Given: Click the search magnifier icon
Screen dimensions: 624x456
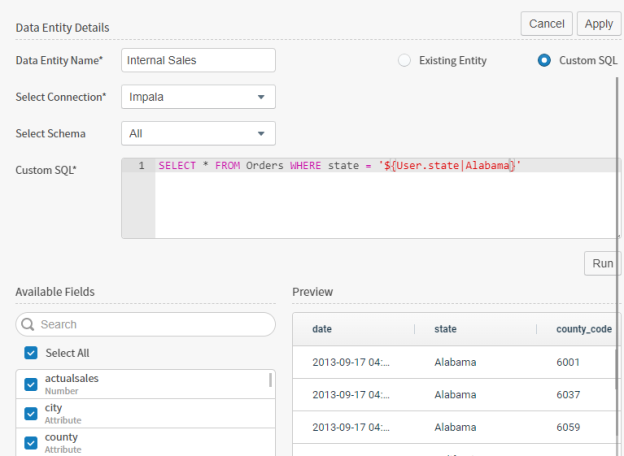Looking at the screenshot, I should 29,325.
